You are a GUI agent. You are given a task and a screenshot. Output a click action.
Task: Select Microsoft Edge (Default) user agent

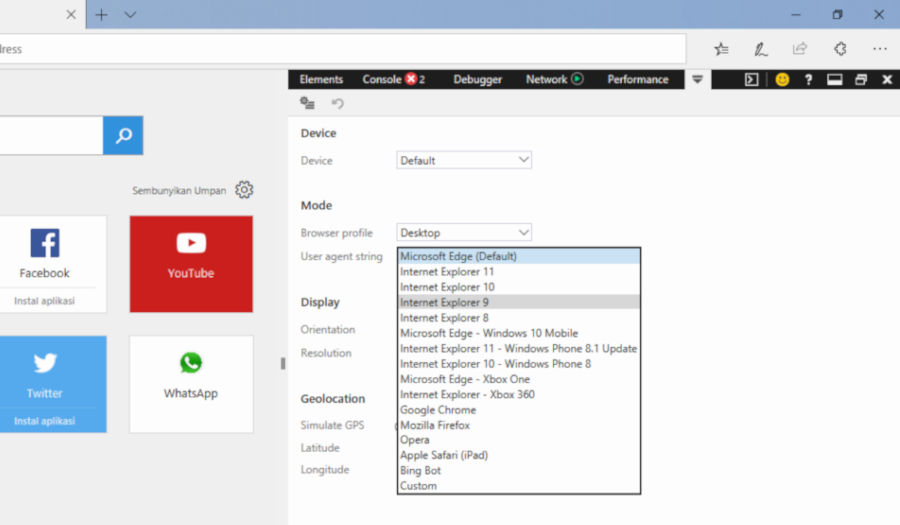click(519, 256)
